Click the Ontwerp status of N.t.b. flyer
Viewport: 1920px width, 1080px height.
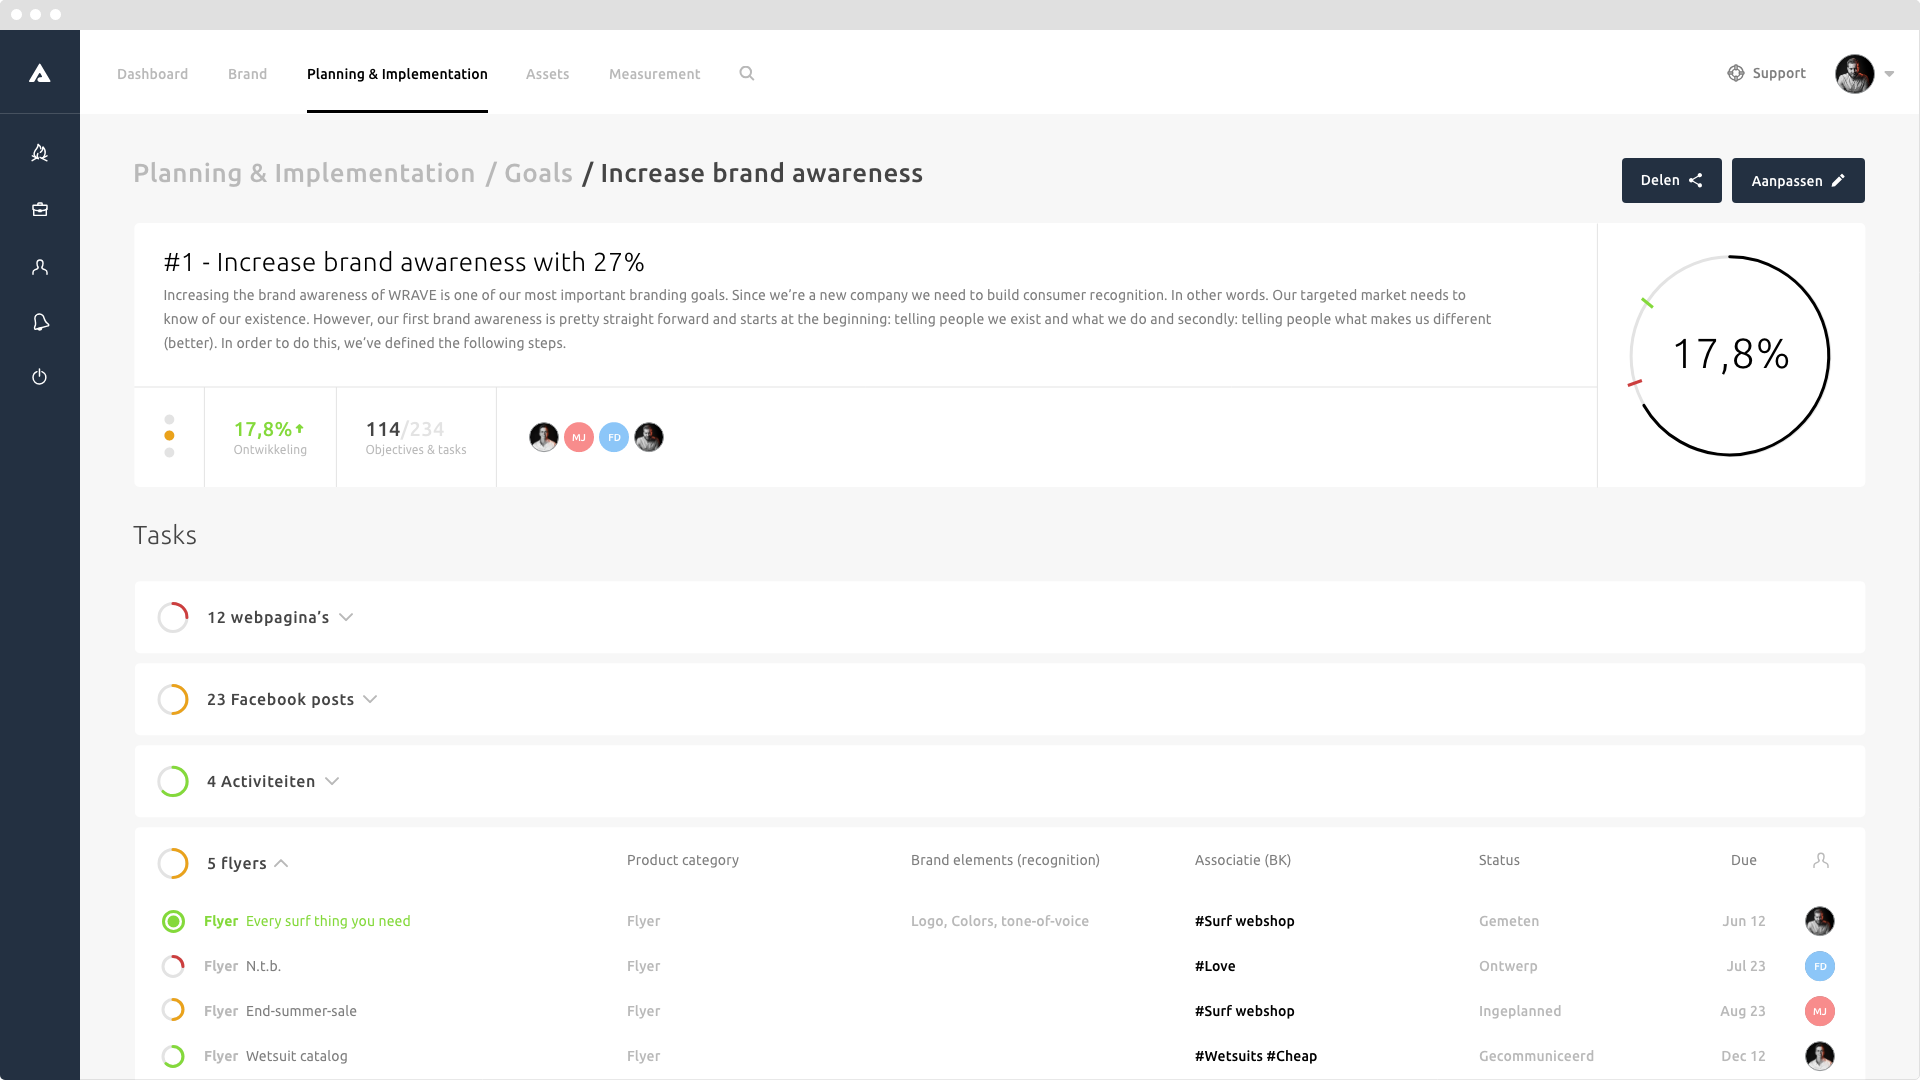point(1508,966)
